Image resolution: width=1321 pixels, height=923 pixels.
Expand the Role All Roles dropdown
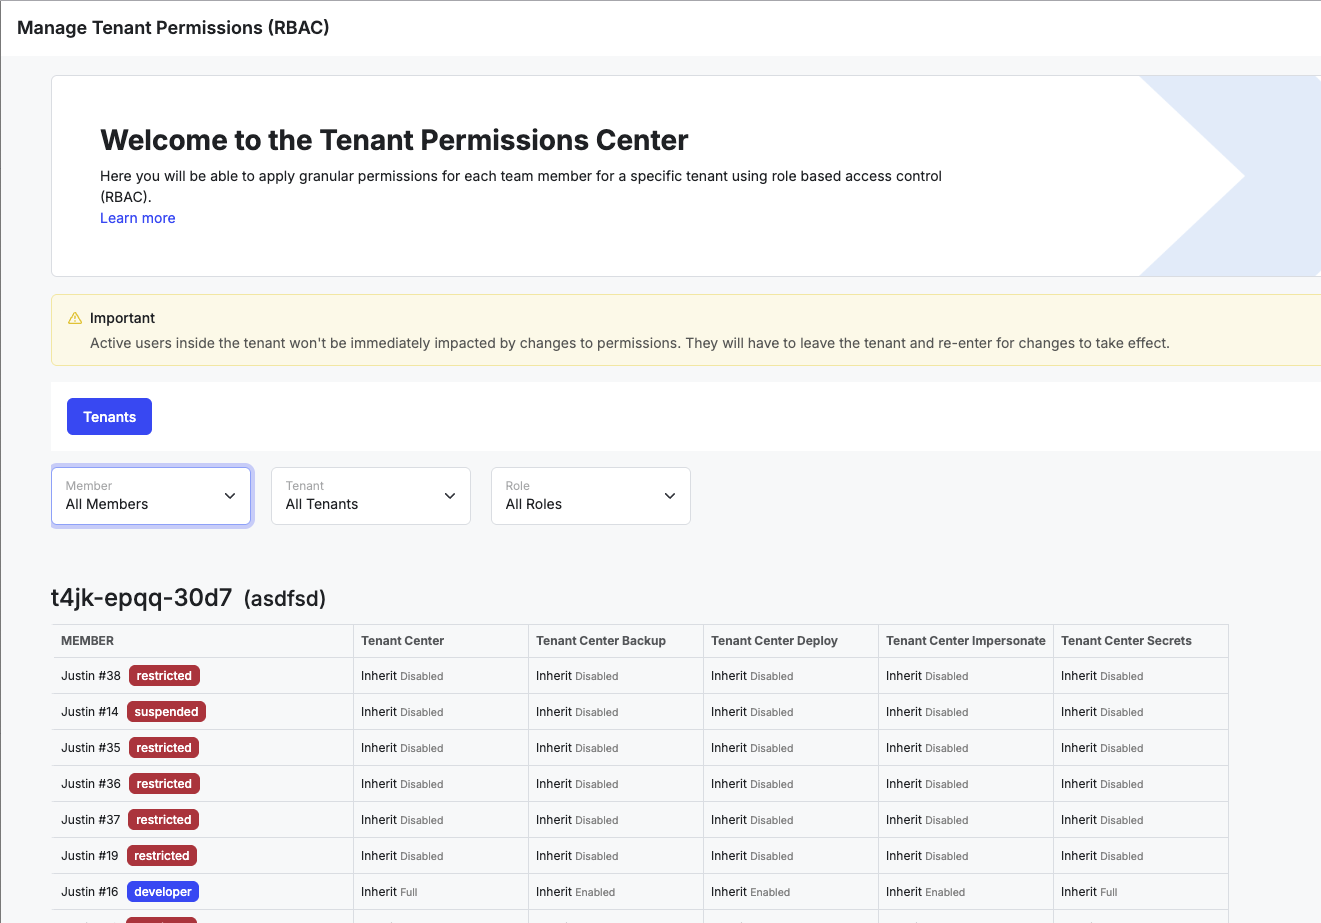tap(591, 496)
